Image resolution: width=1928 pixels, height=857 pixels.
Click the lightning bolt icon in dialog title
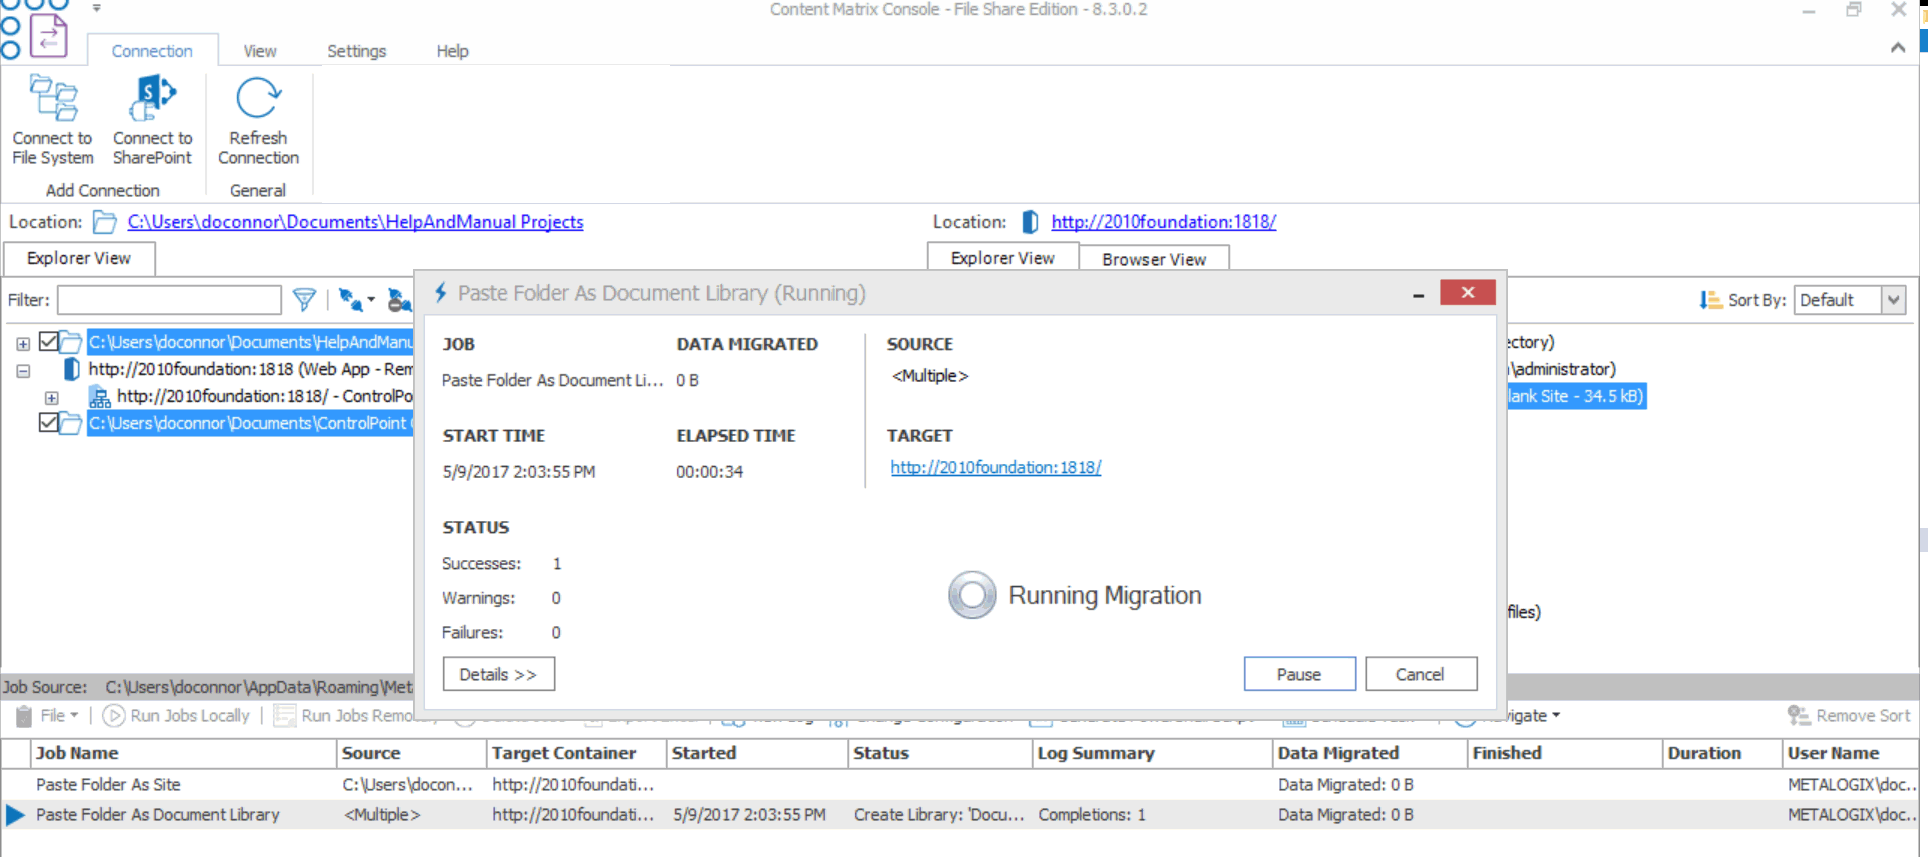[440, 292]
